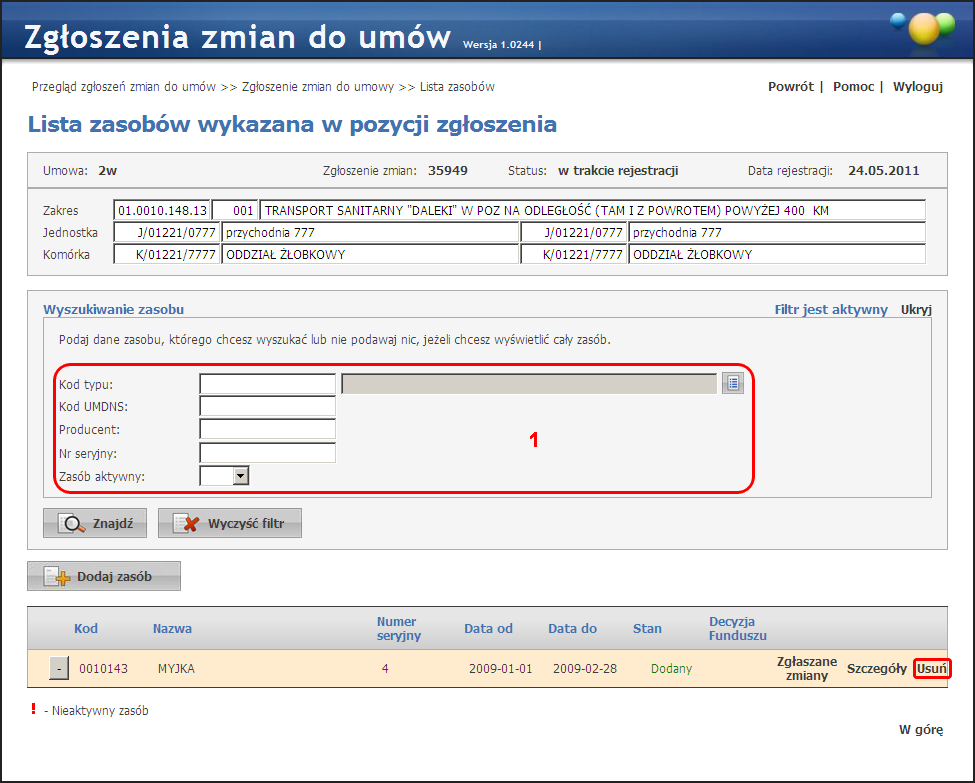
Task: Click into the Producent field
Action: [x=267, y=429]
